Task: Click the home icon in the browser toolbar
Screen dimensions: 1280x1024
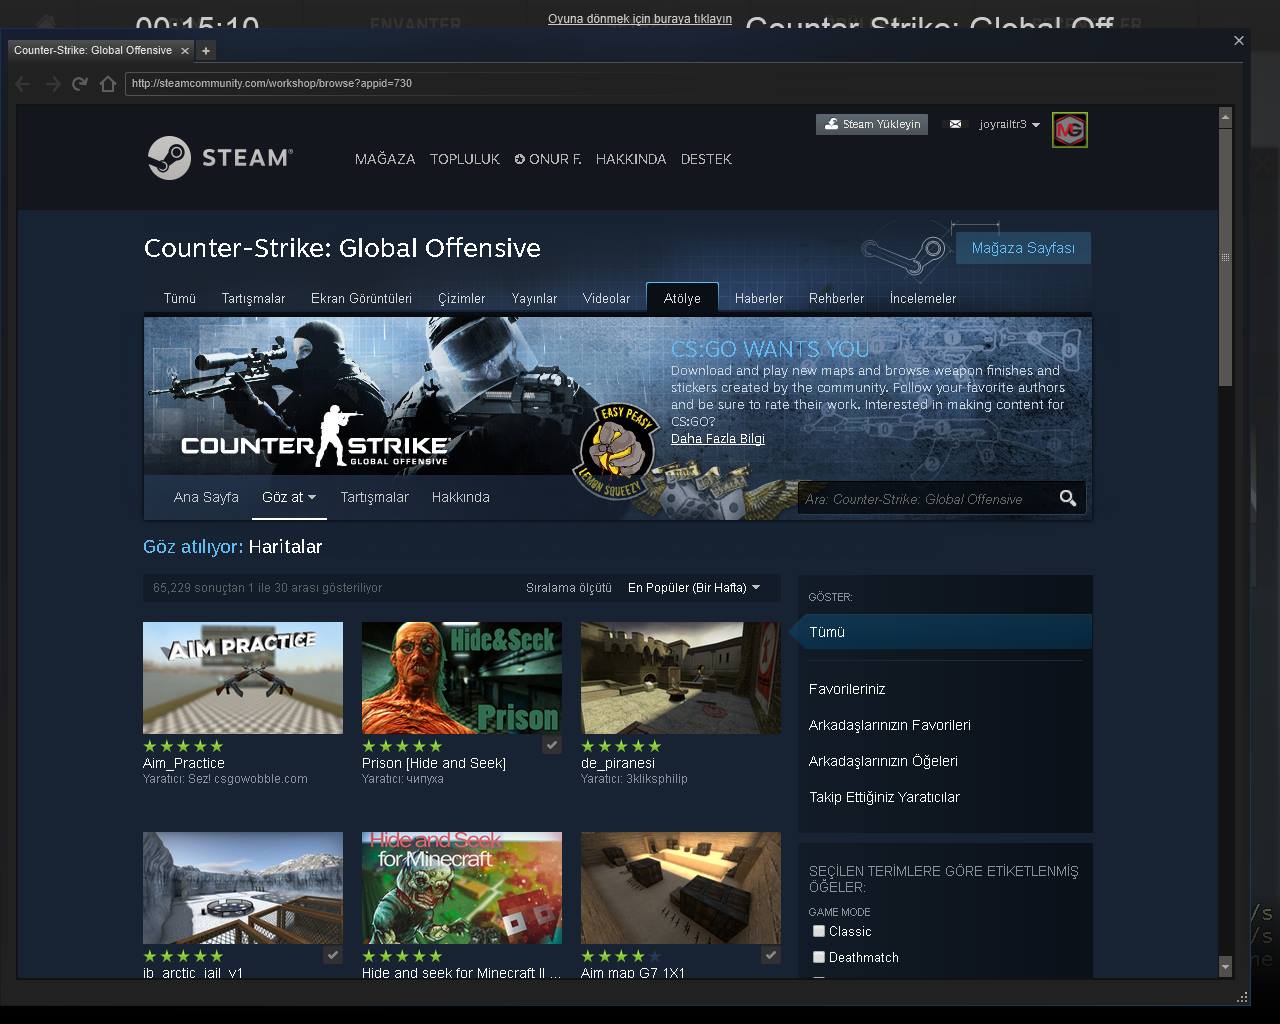Action: 108,84
